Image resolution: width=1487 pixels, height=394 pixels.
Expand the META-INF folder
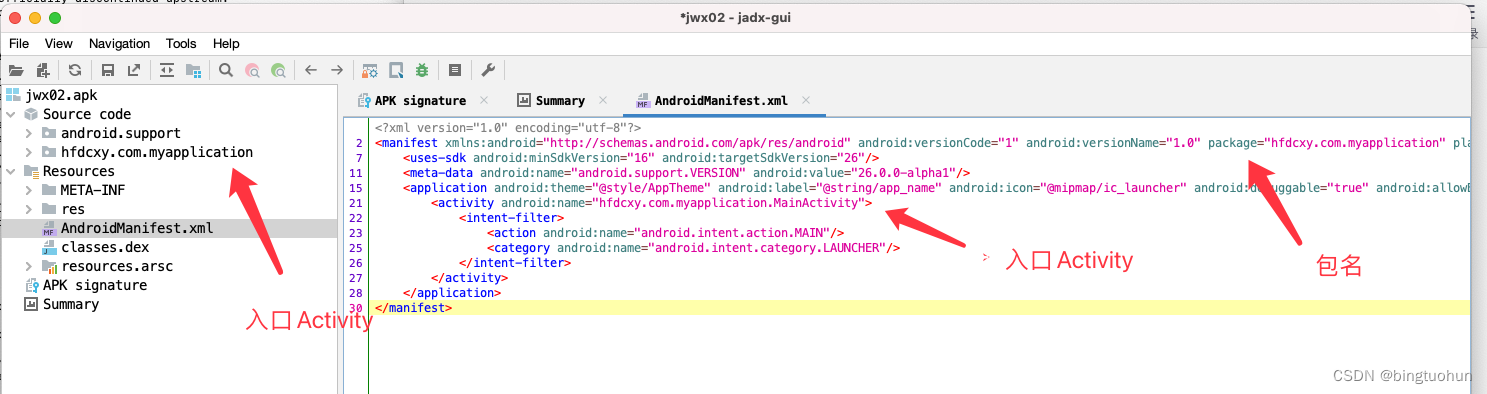[29, 190]
